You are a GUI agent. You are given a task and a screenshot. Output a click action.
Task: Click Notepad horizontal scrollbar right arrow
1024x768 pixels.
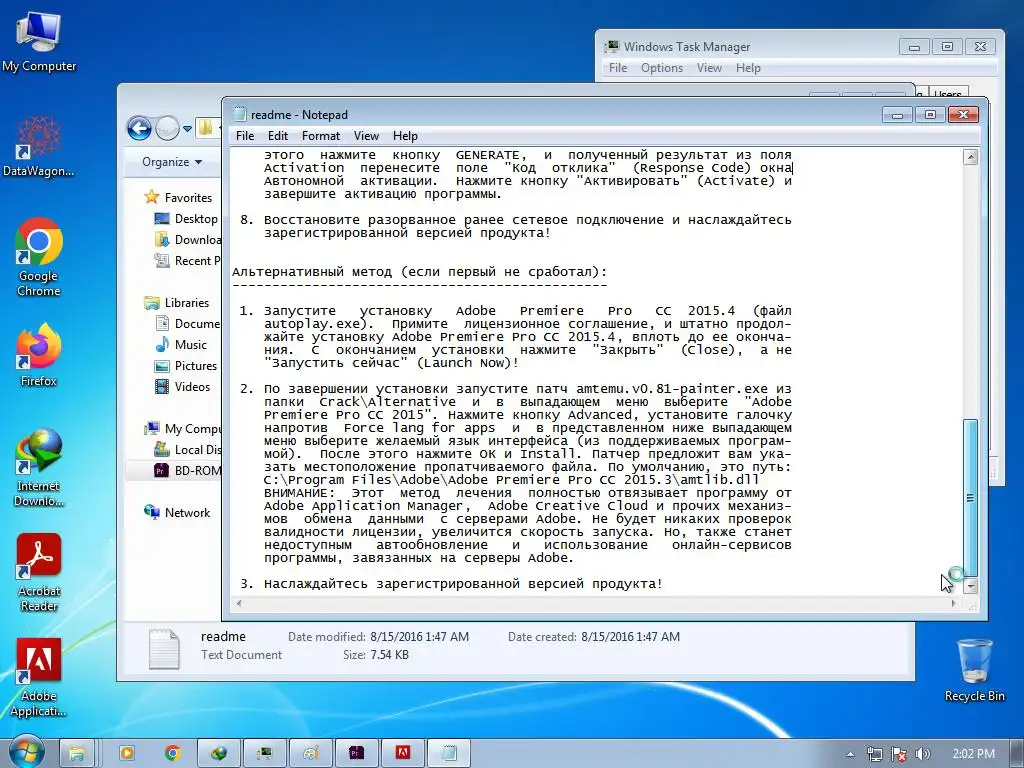click(x=953, y=603)
